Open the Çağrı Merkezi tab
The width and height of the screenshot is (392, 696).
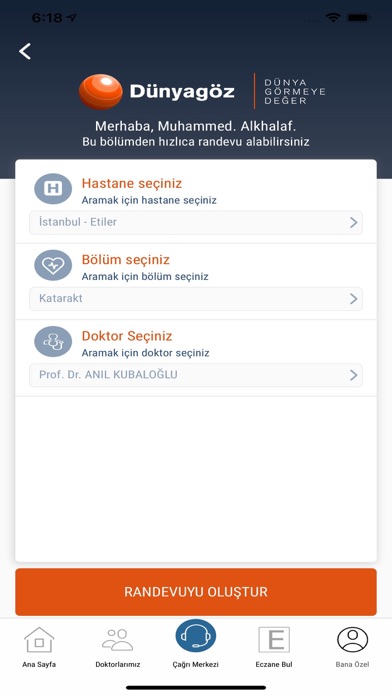click(196, 644)
